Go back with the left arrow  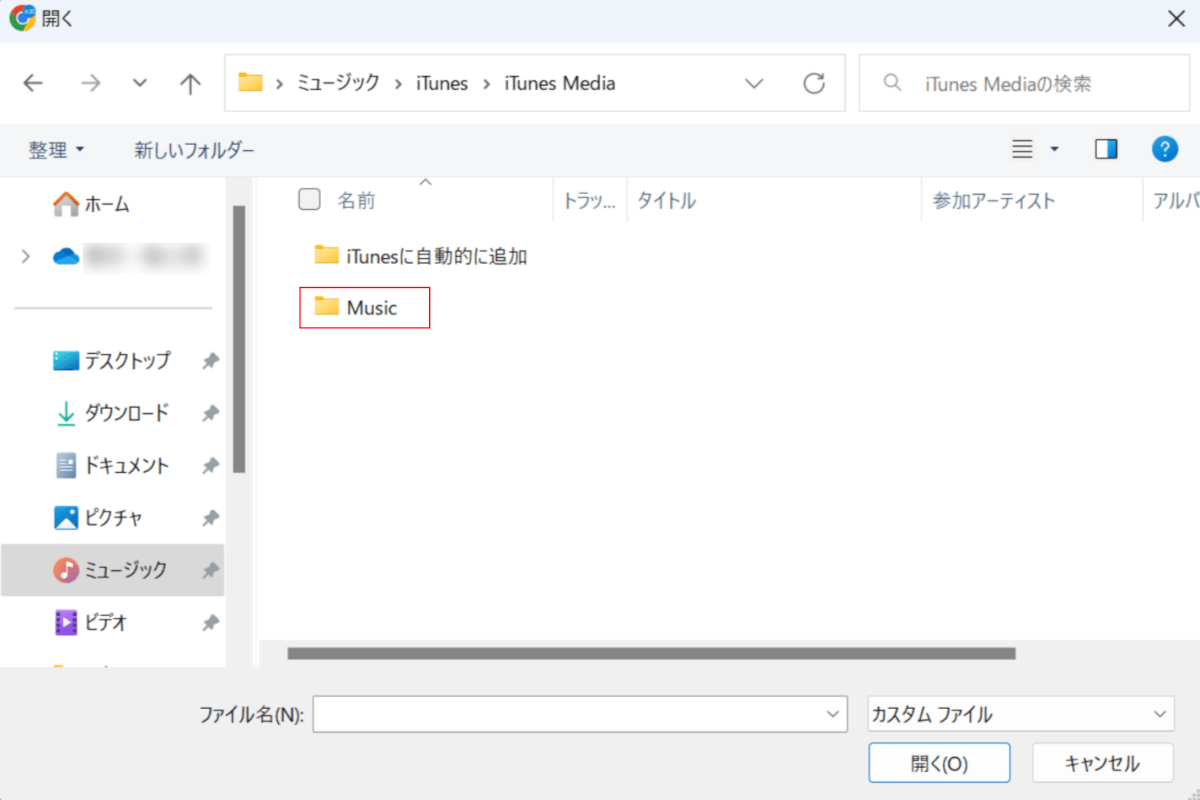tap(34, 83)
